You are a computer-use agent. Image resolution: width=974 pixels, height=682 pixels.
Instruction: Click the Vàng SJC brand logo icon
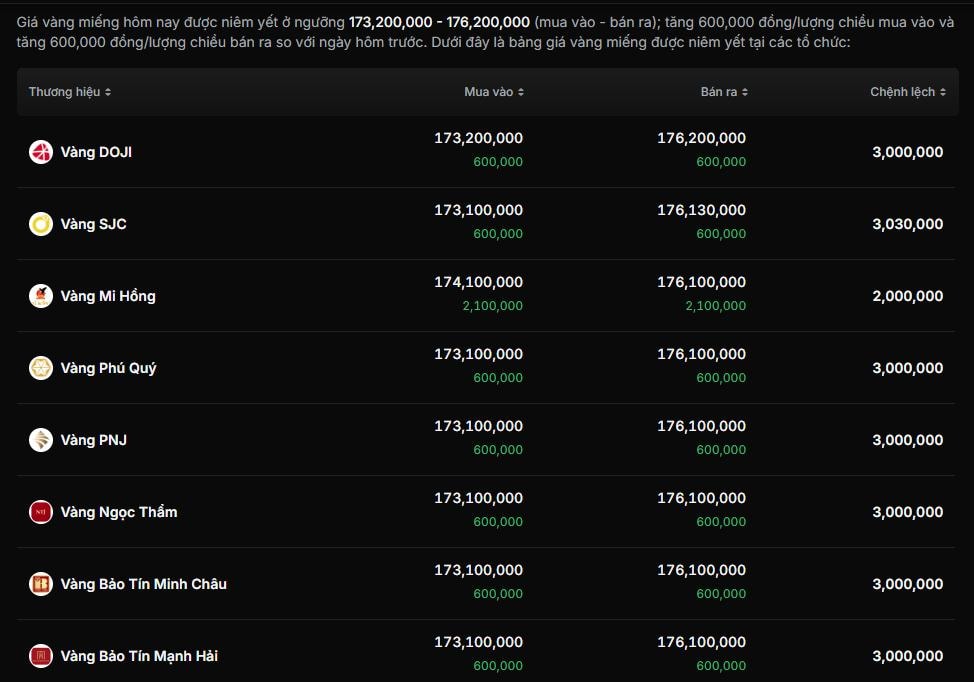click(x=41, y=224)
